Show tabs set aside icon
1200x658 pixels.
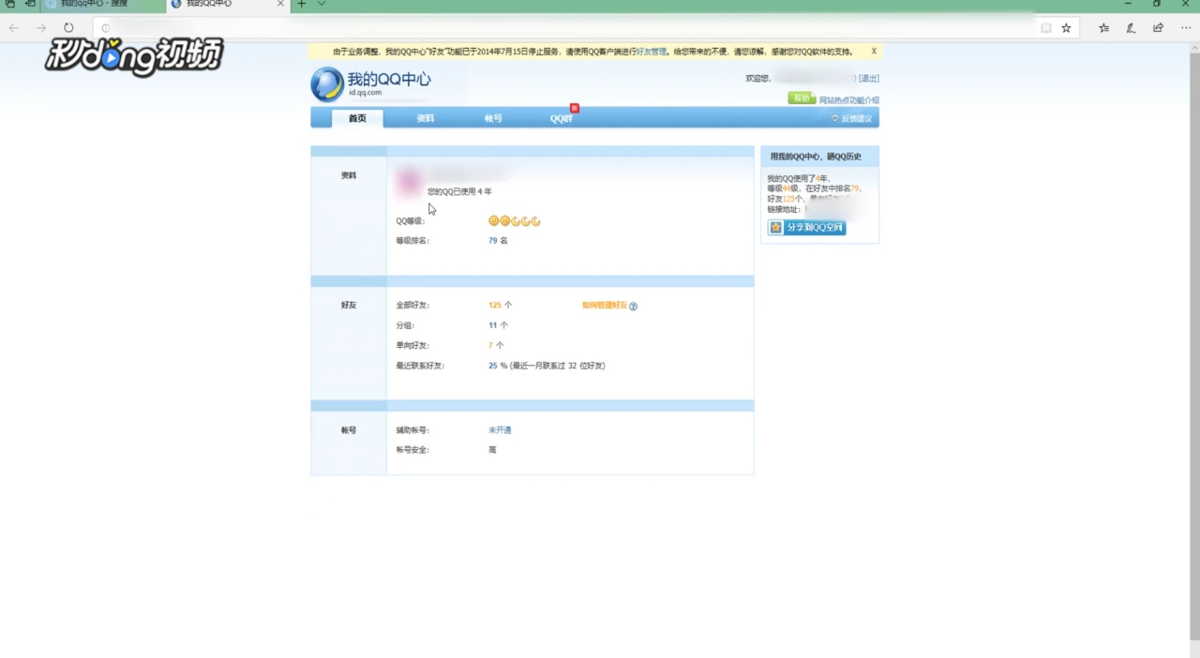point(10,4)
